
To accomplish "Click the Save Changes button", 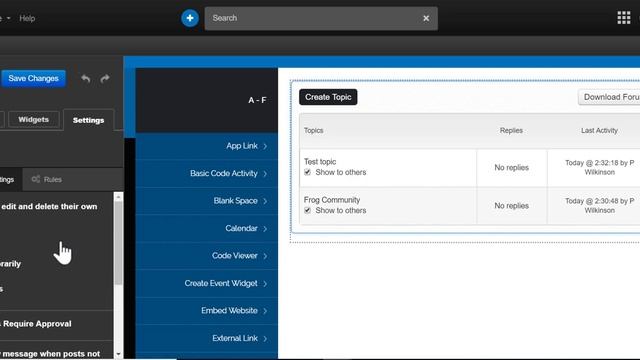I will 33,78.
